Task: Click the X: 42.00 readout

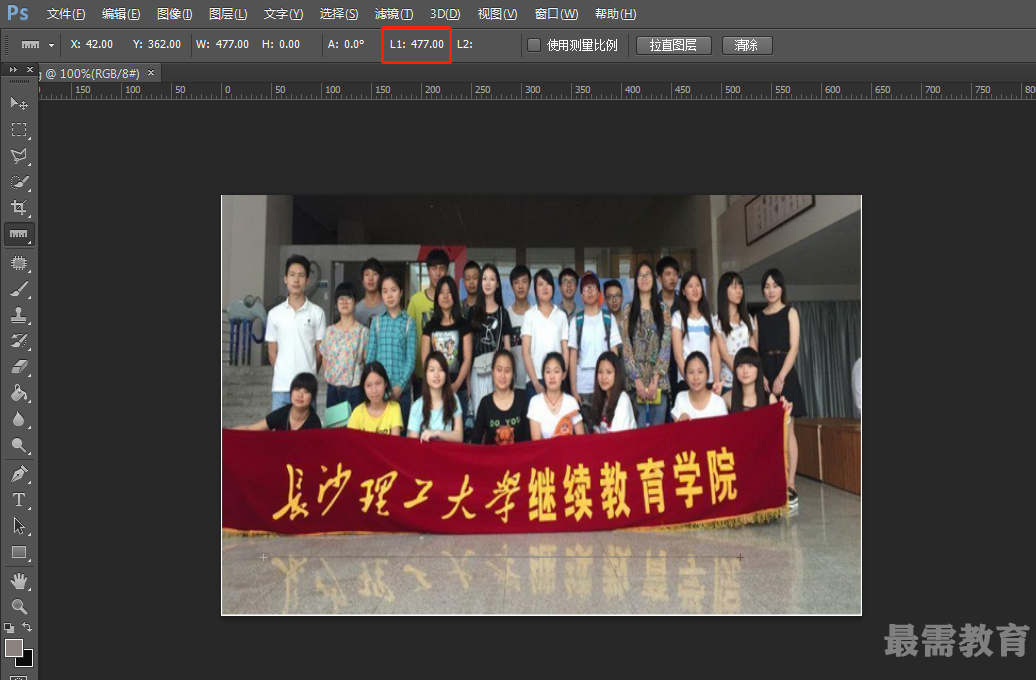Action: click(92, 44)
